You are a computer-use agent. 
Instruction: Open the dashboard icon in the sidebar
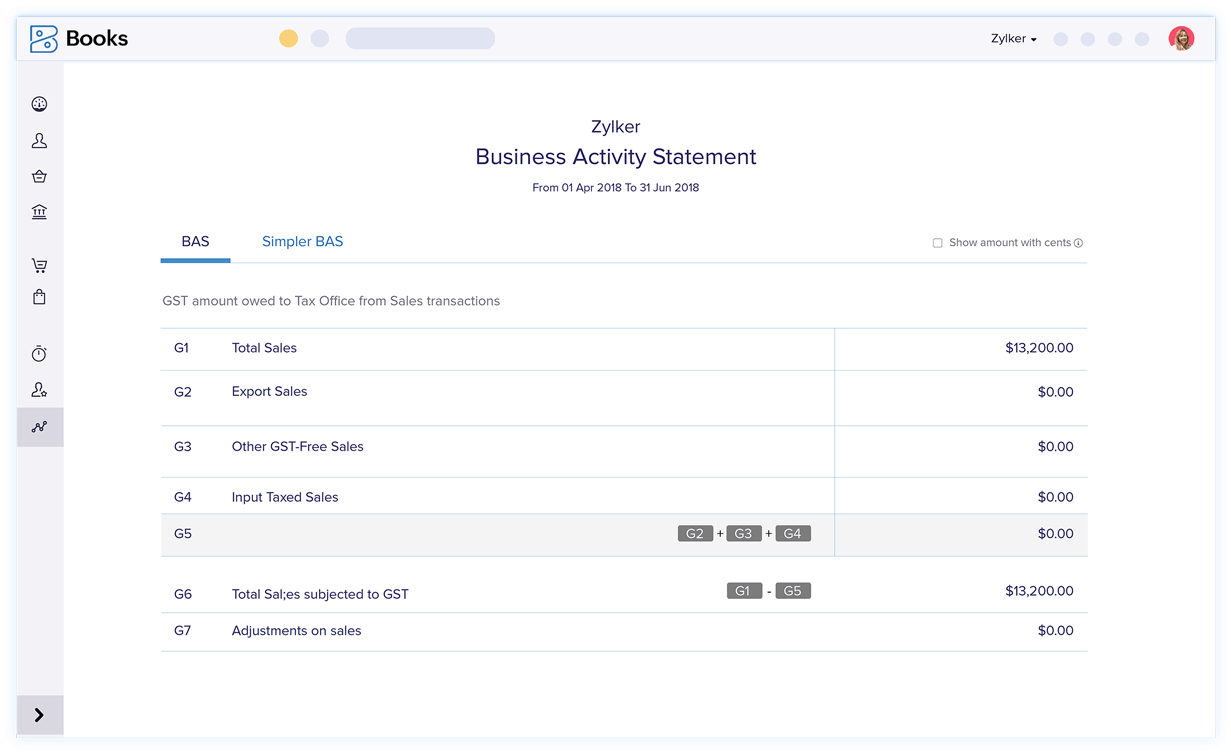[x=40, y=104]
